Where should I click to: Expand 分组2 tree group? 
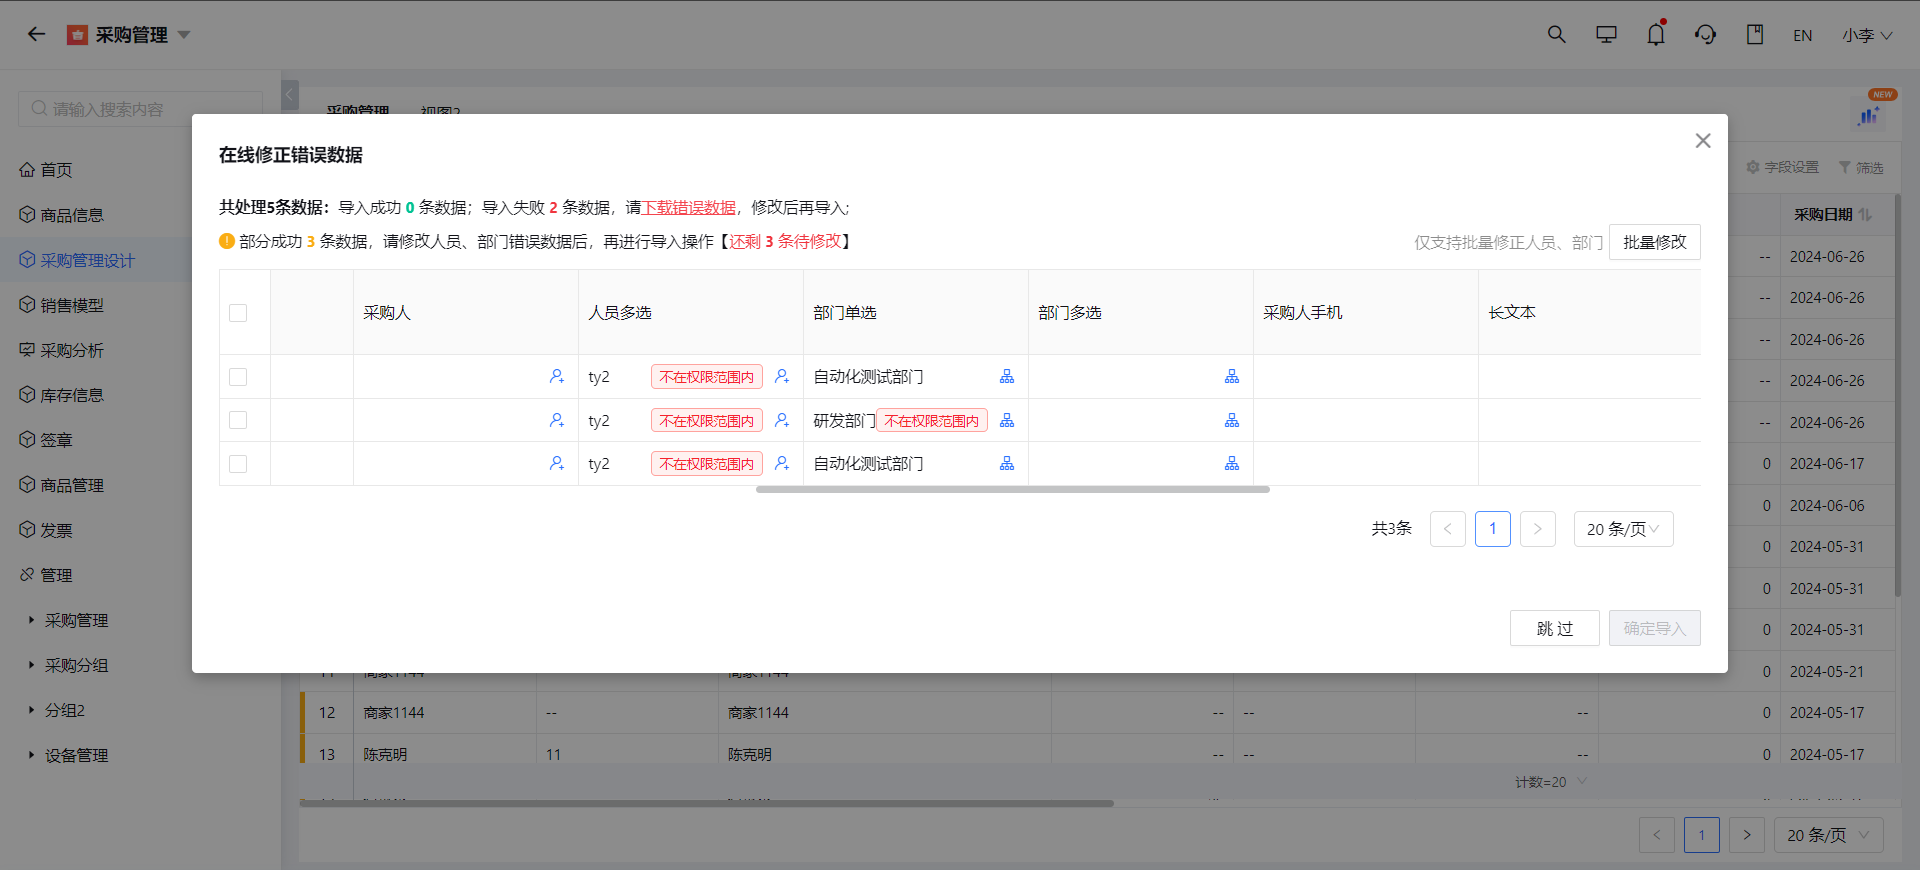(31, 710)
